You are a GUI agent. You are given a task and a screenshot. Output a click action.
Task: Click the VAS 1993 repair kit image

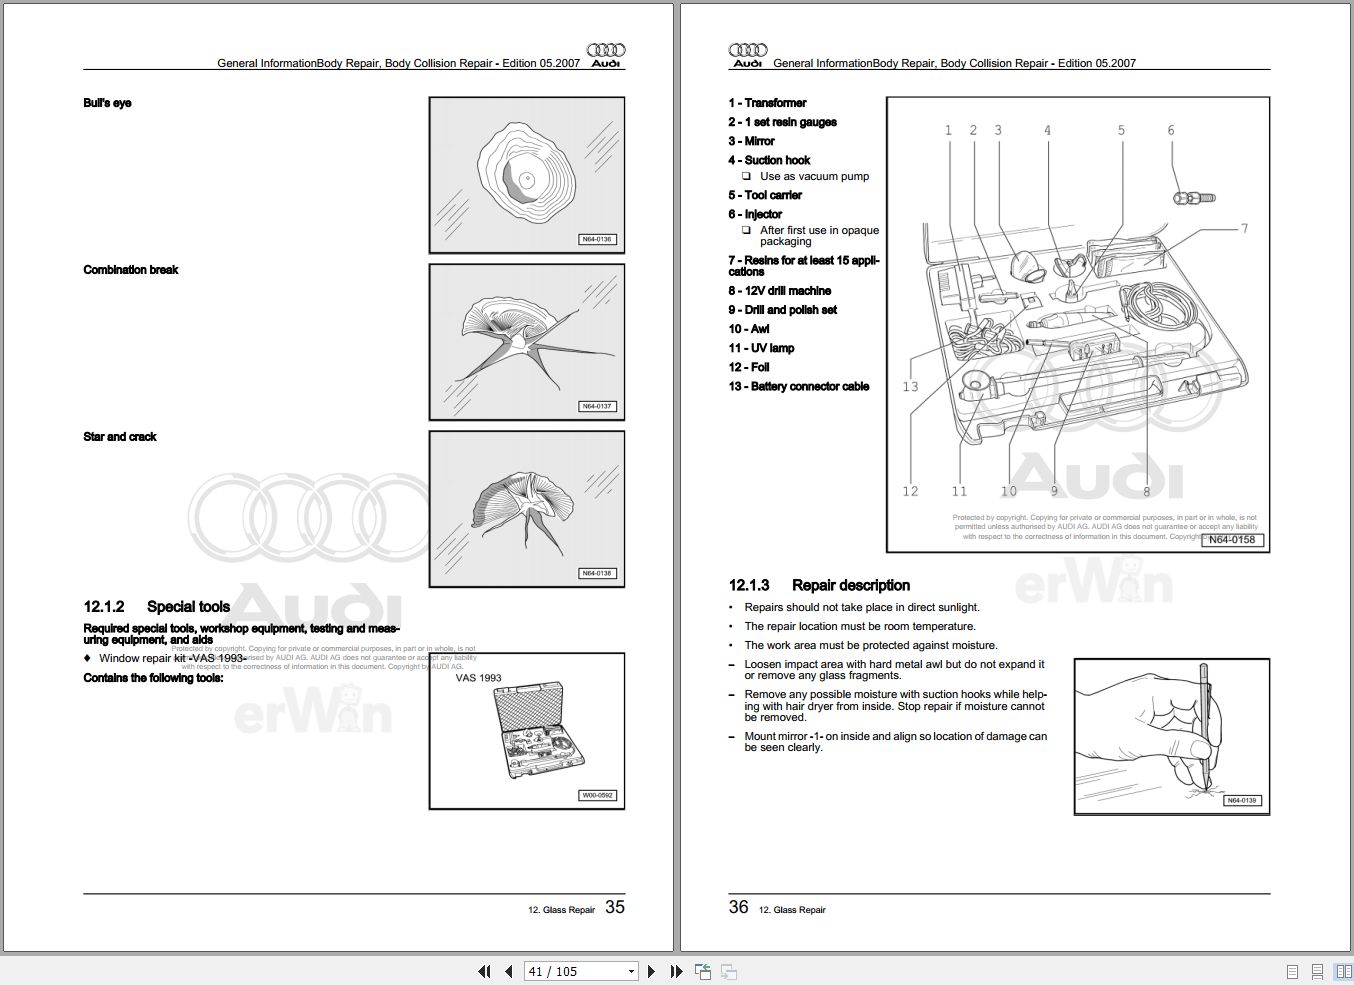(x=527, y=731)
